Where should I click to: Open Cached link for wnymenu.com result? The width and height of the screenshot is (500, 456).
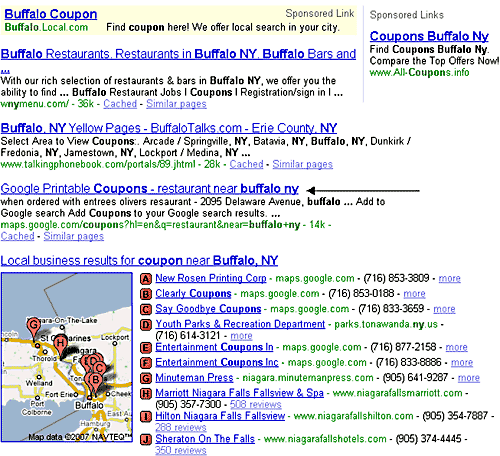point(120,104)
